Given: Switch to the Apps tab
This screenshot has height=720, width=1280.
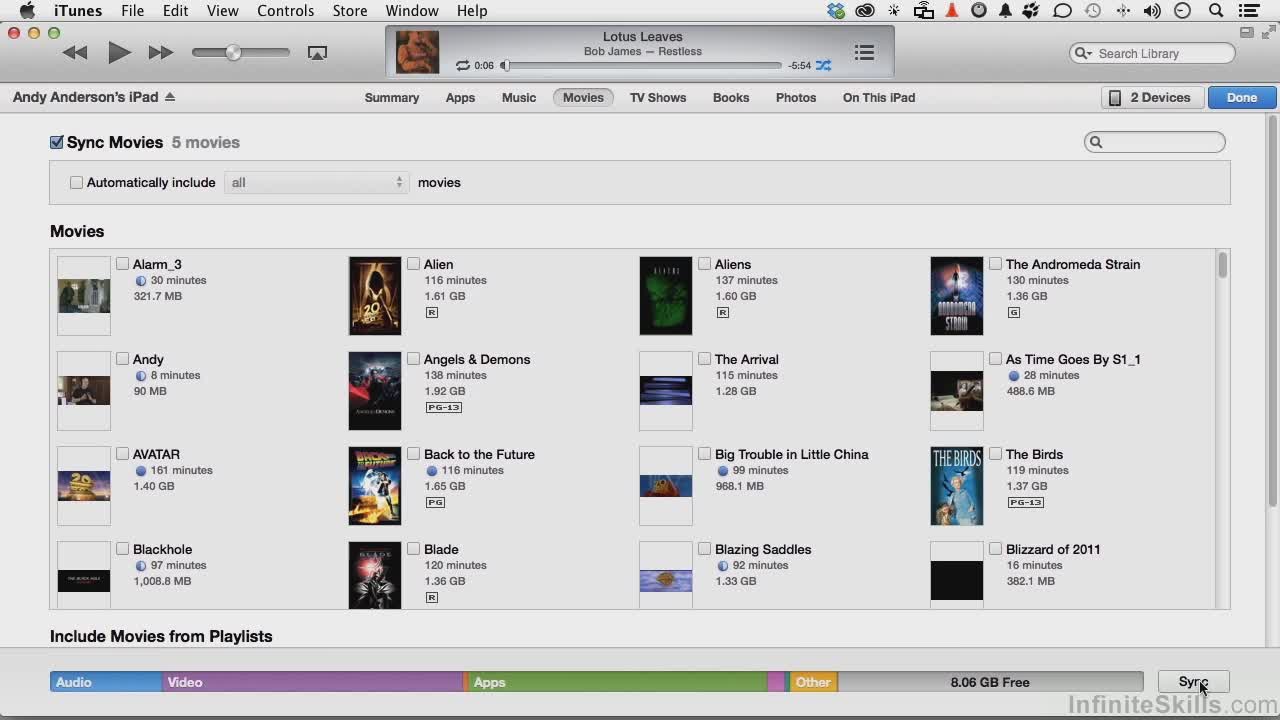Looking at the screenshot, I should (460, 97).
